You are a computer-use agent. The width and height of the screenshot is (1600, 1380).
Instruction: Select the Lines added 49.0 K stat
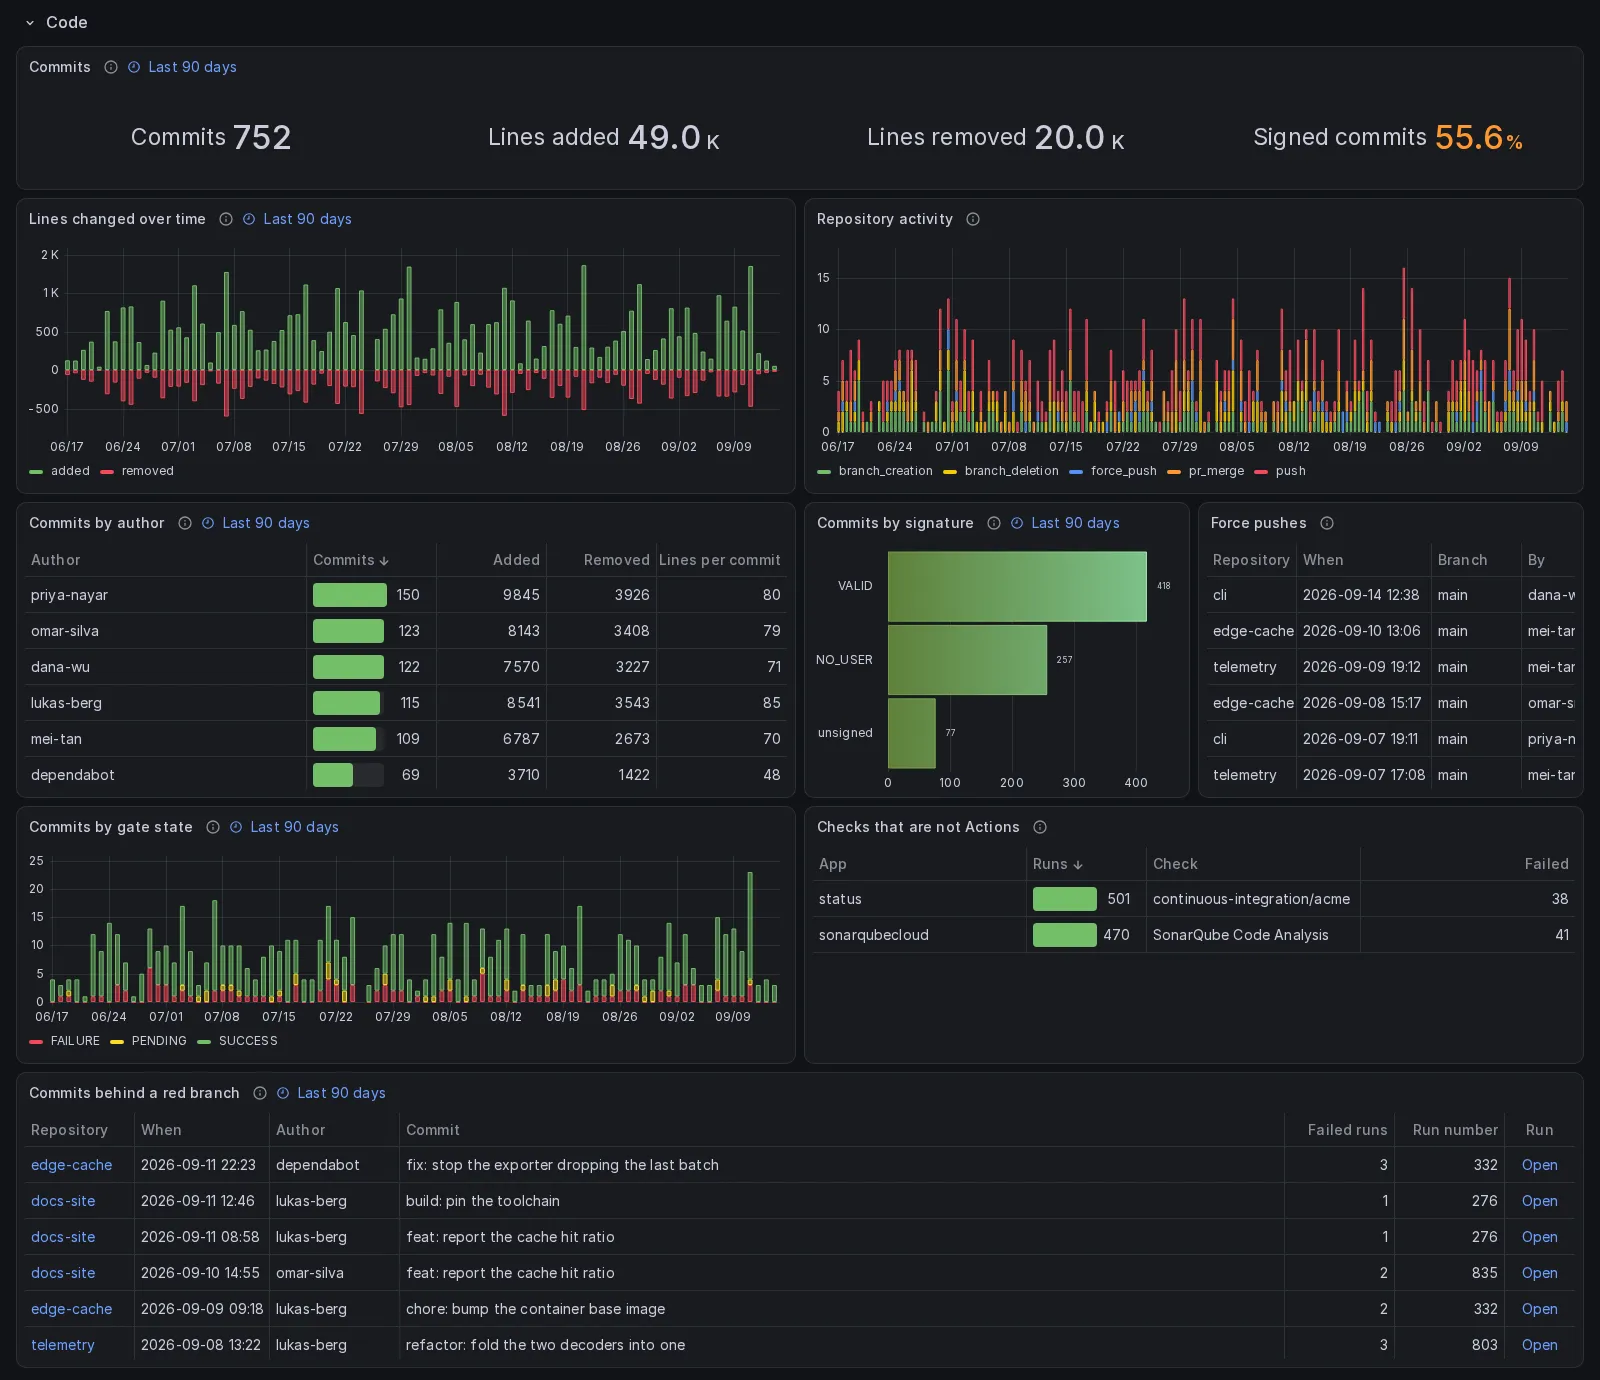coord(604,137)
